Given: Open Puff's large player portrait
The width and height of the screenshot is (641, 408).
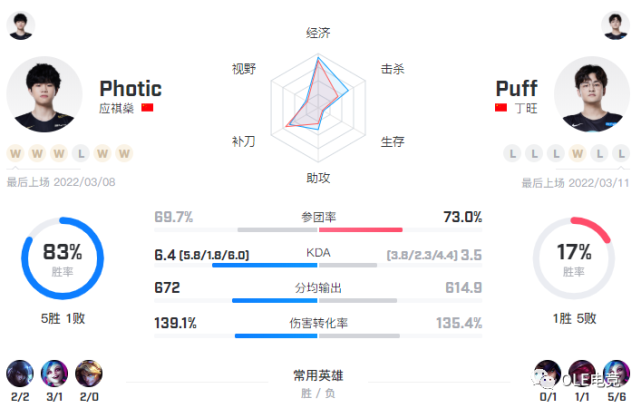Looking at the screenshot, I should coord(592,94).
